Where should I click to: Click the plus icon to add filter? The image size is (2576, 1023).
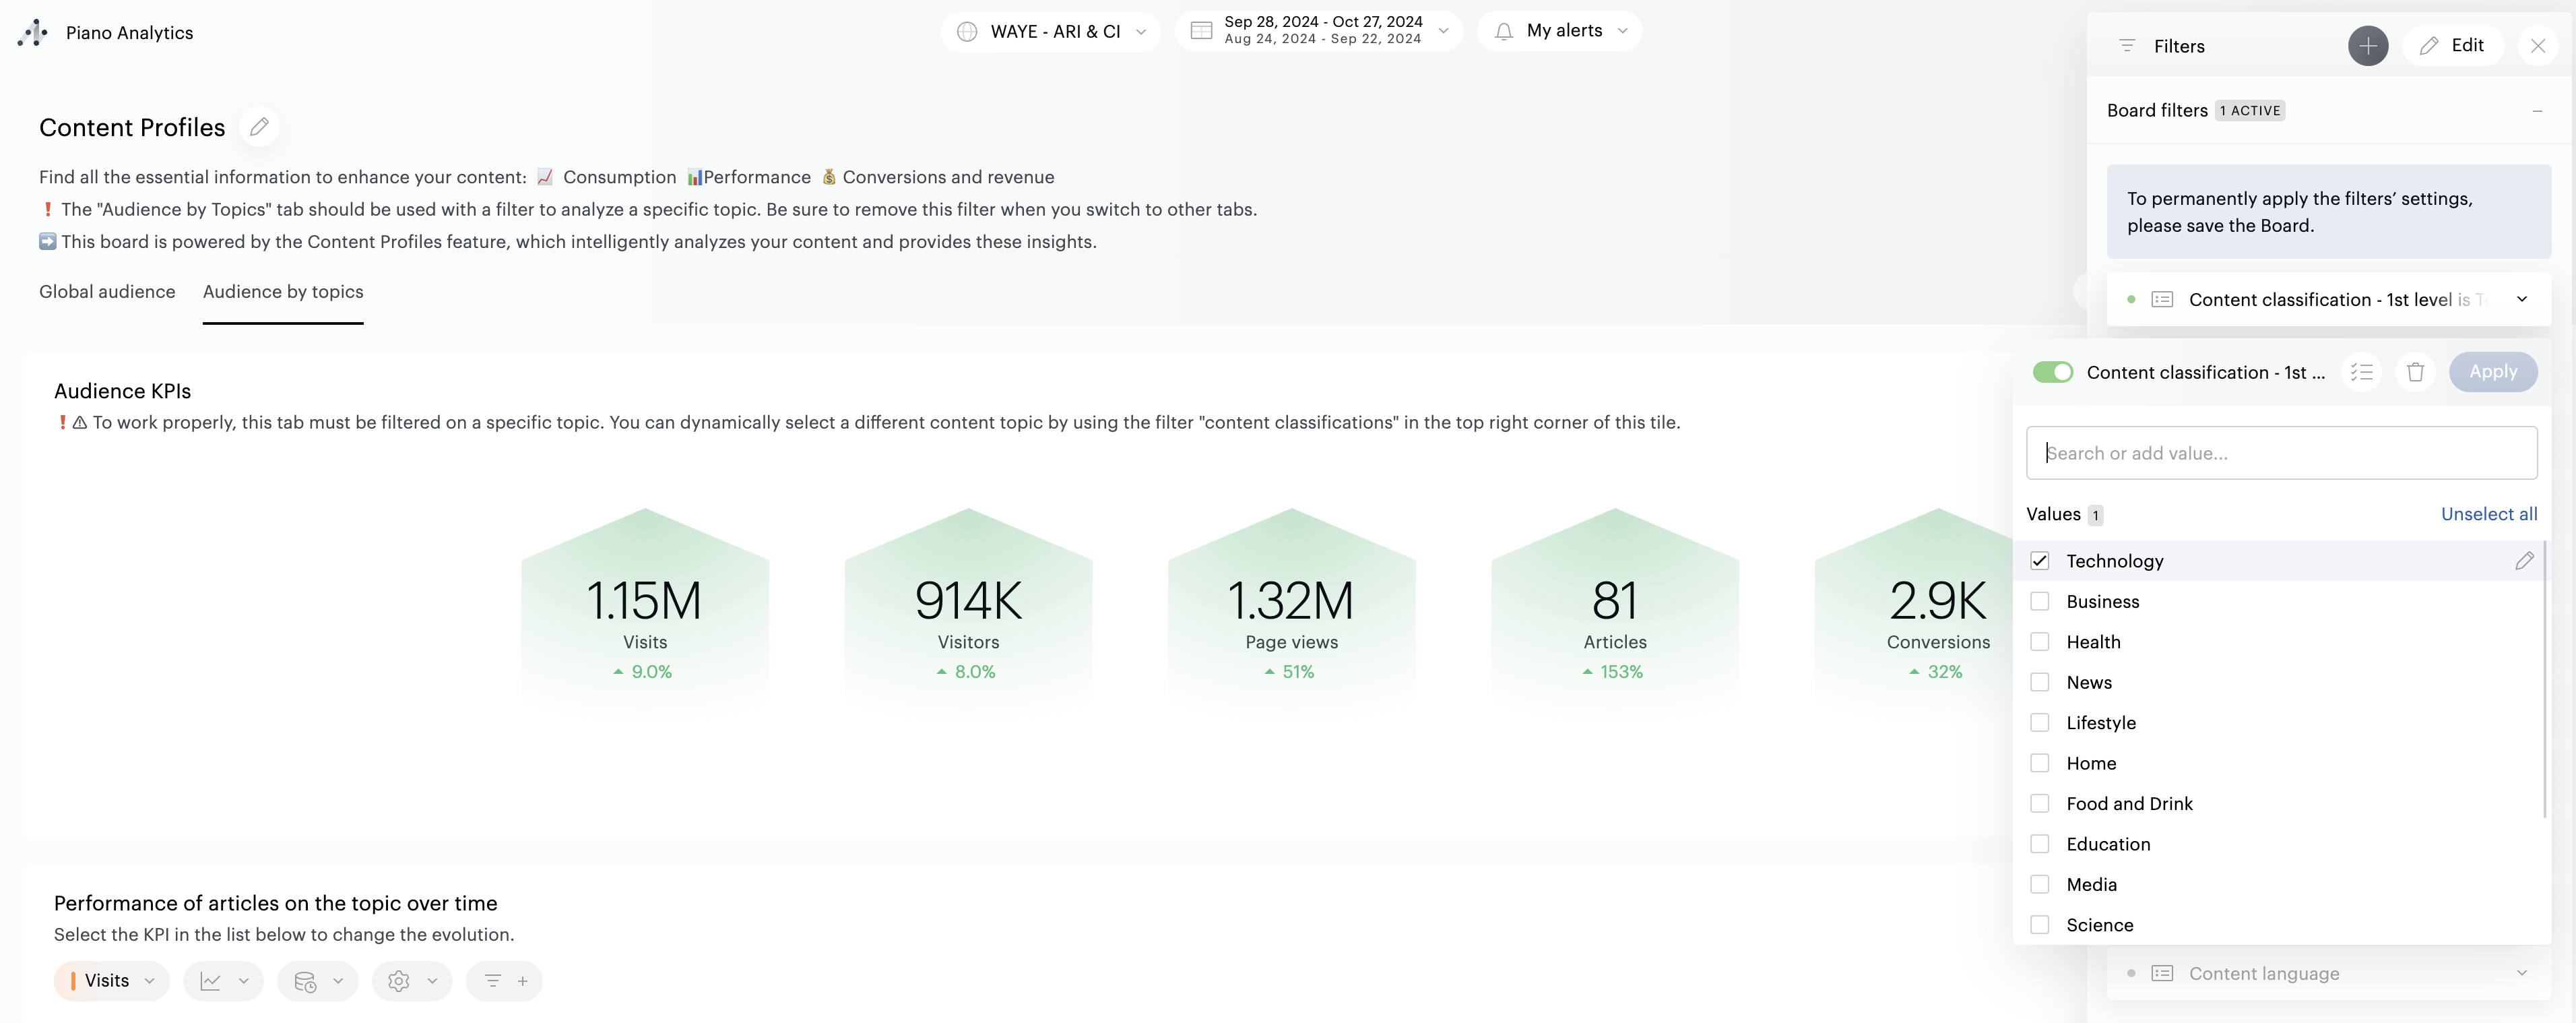pos(2367,46)
